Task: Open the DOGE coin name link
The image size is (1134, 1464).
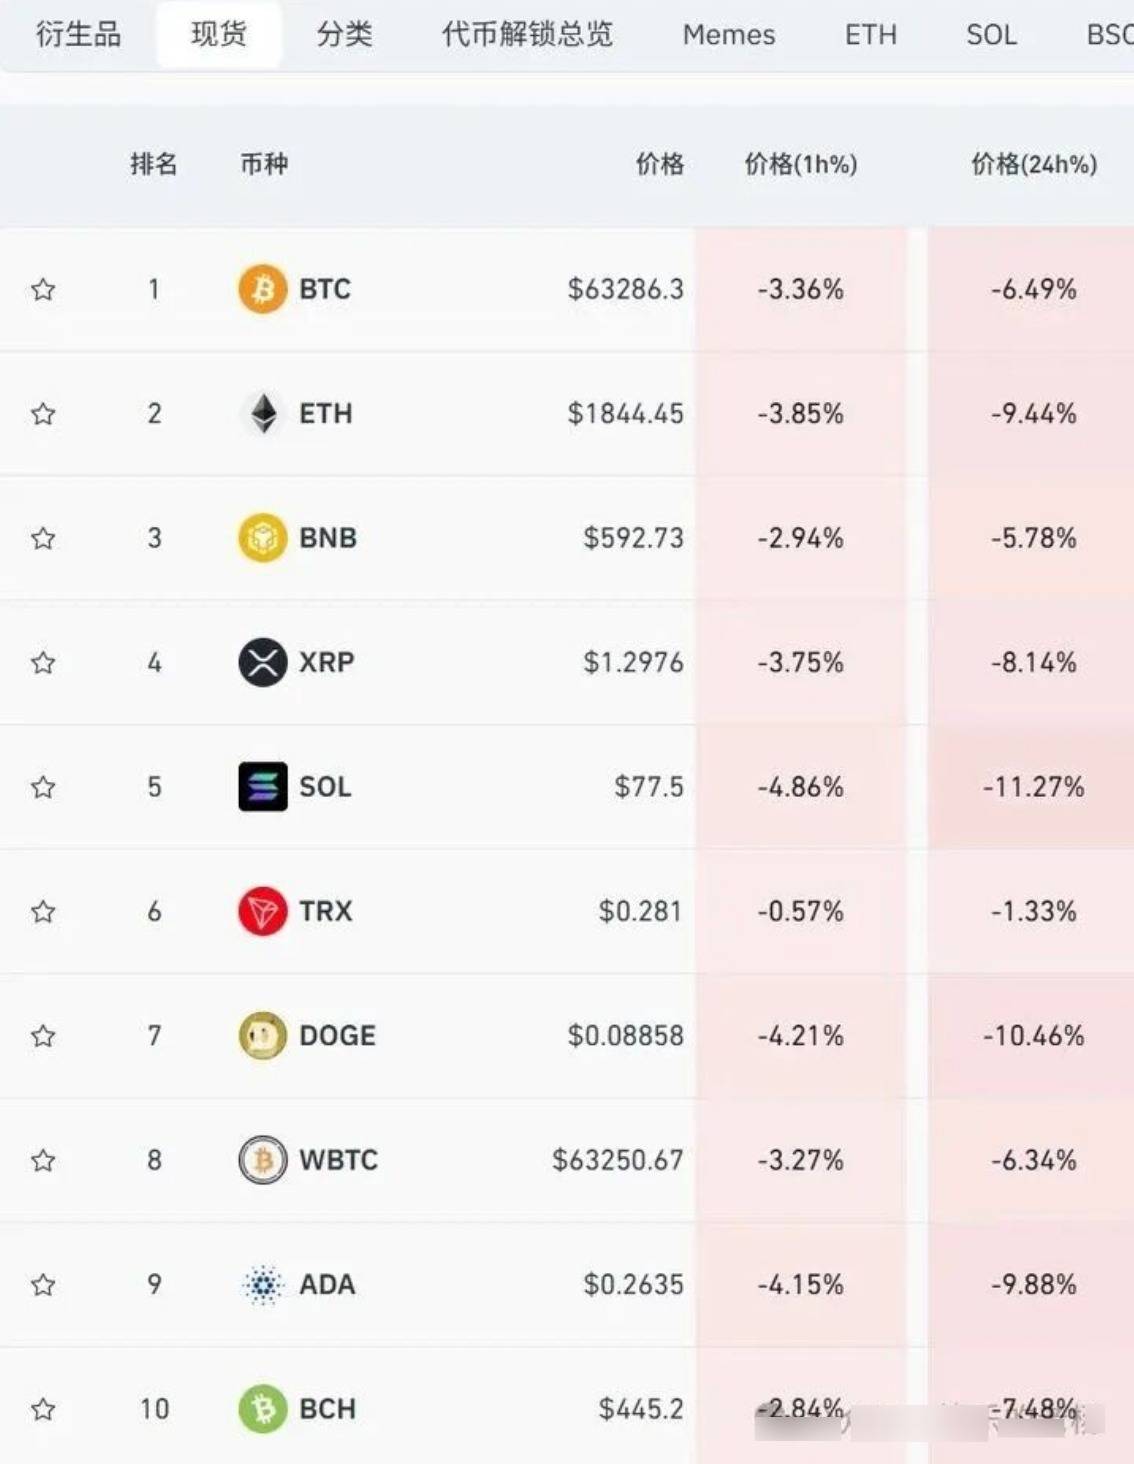Action: (x=337, y=1036)
